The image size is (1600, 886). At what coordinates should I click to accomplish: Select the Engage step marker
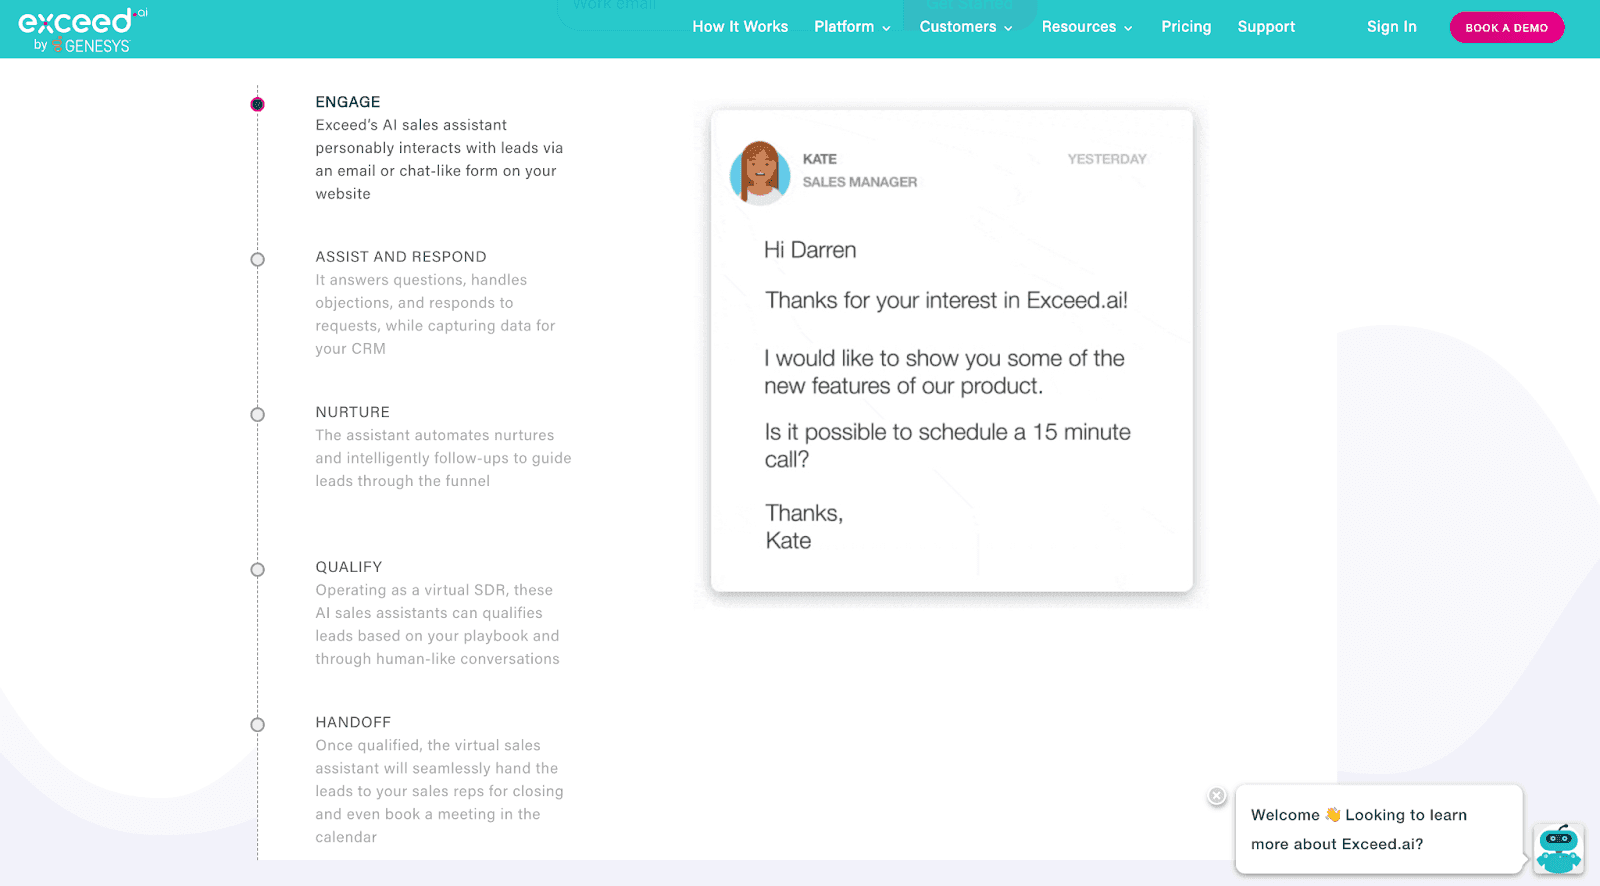[258, 104]
